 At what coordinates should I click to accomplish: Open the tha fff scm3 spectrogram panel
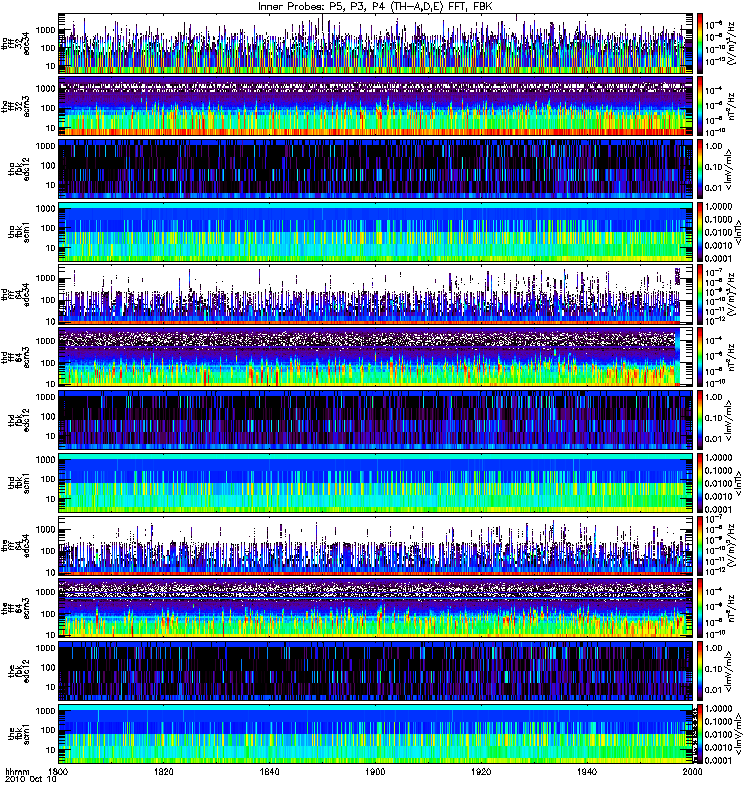(376, 106)
